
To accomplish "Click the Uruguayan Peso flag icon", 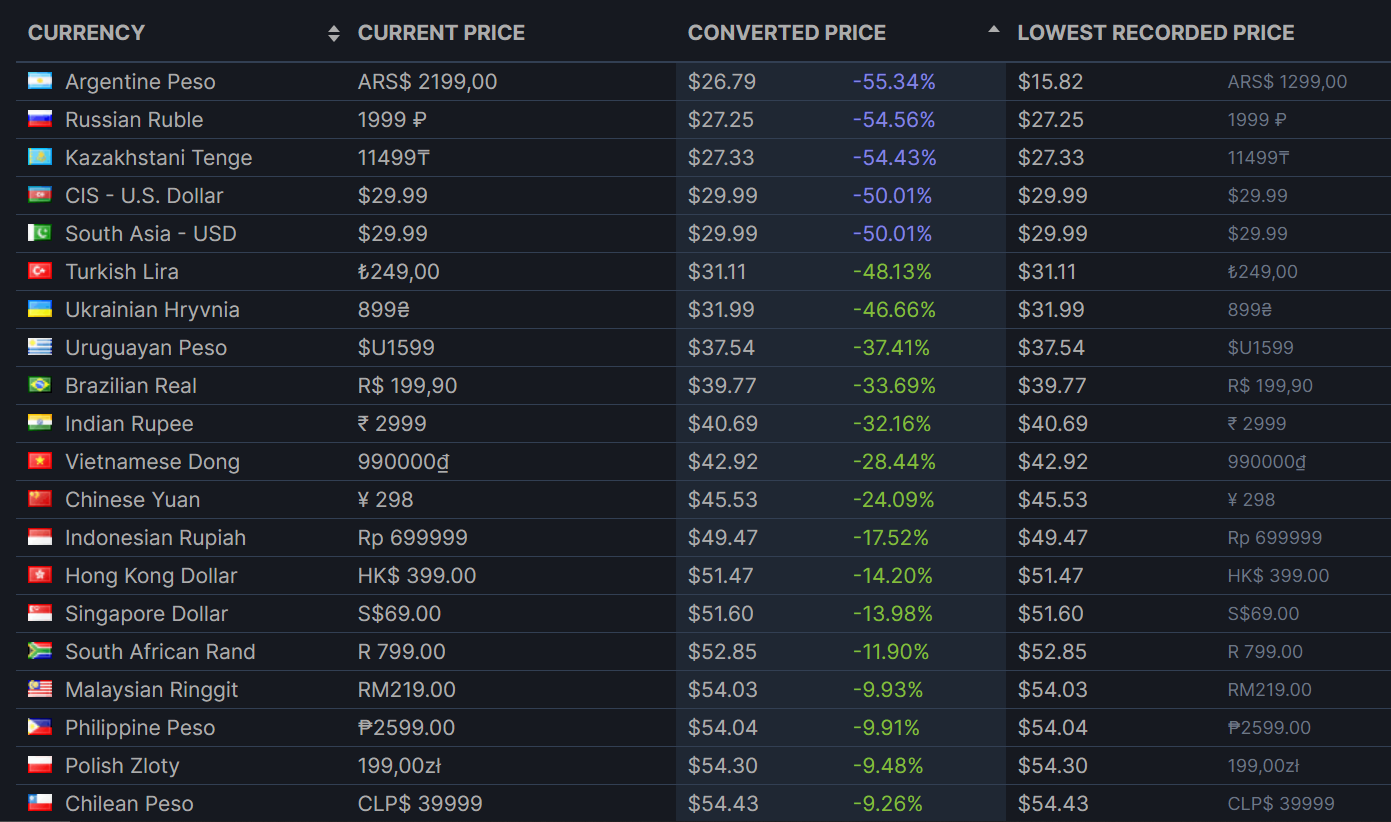I will click(x=40, y=347).
